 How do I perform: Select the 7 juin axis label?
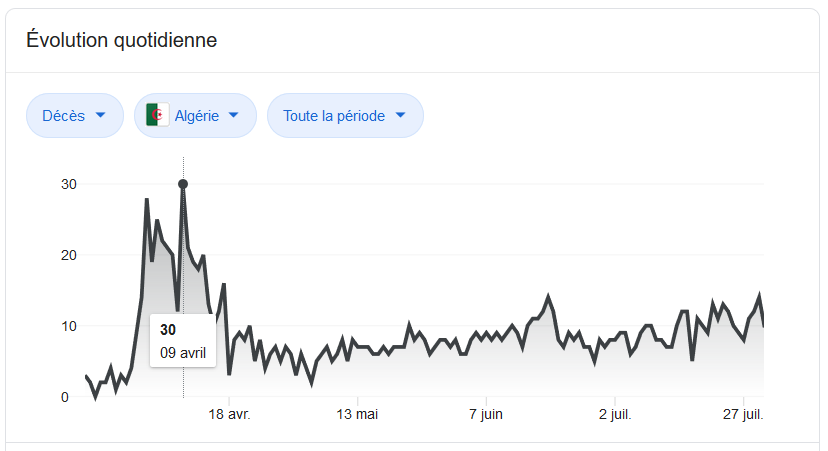[485, 414]
